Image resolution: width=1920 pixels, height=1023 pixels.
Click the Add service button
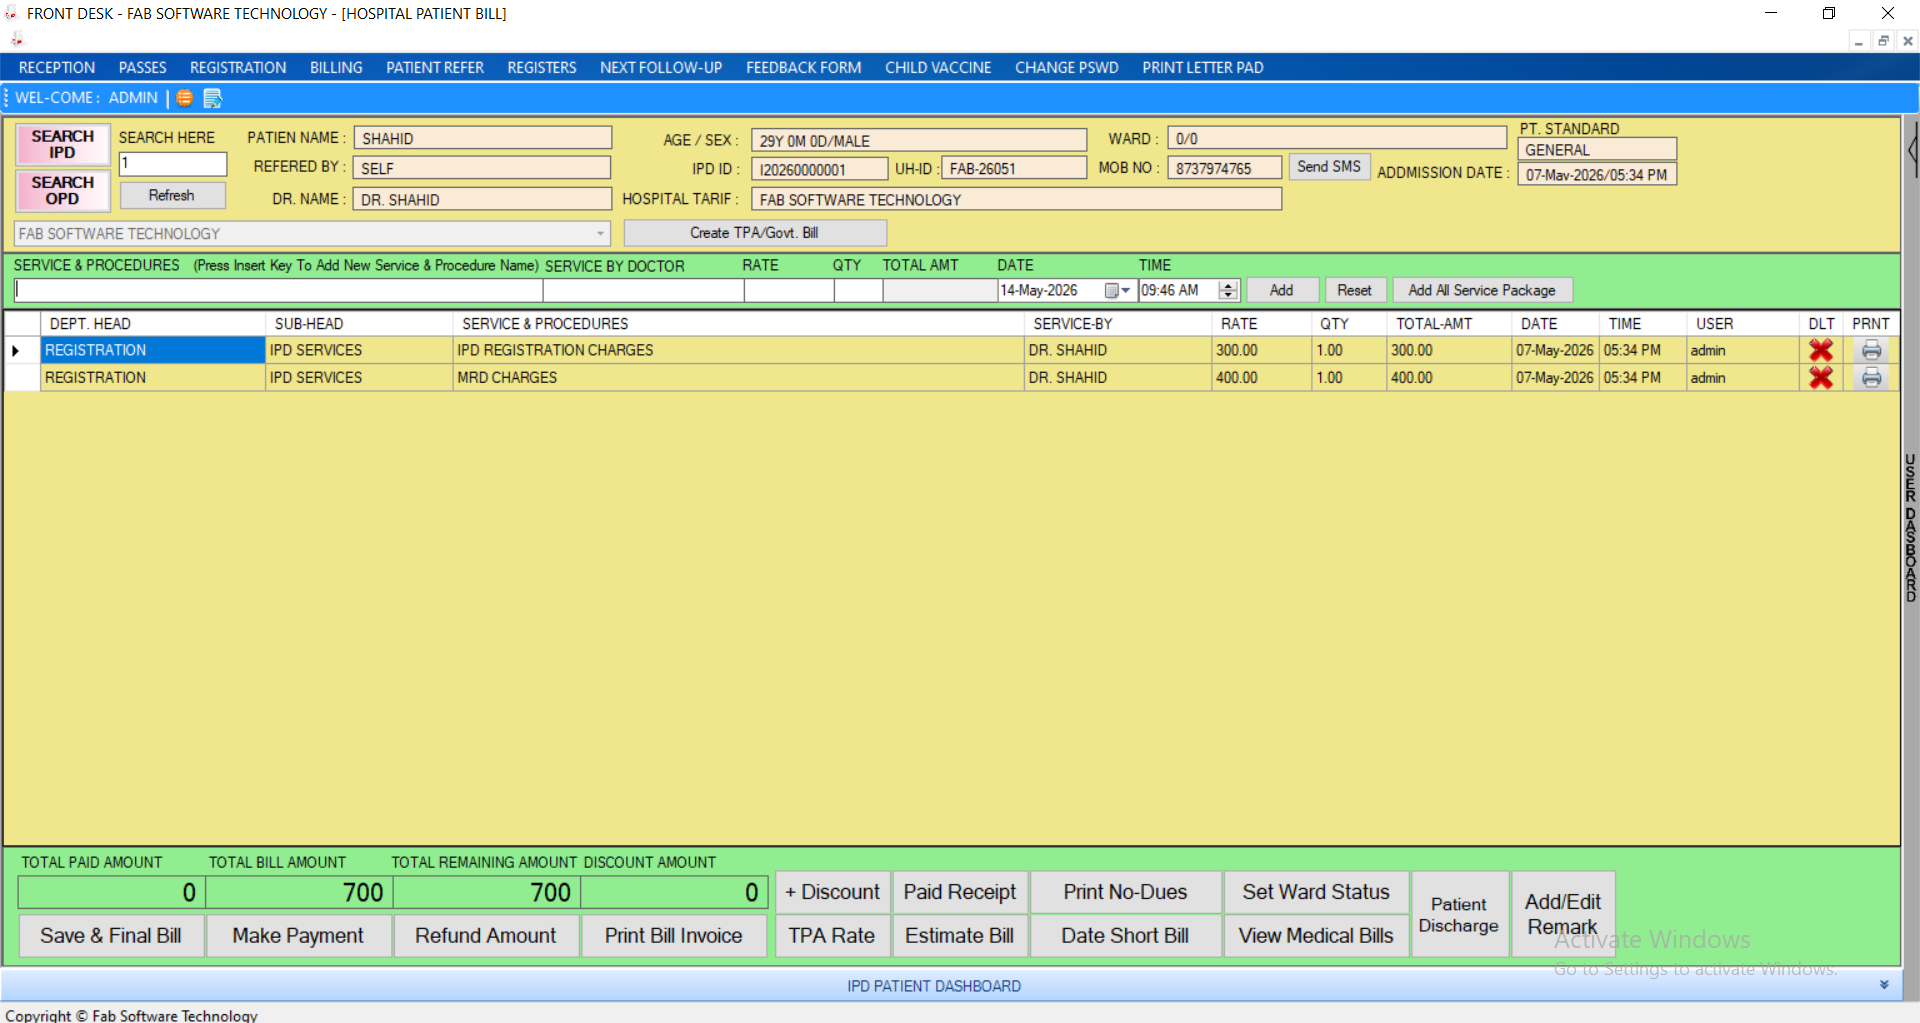[x=1281, y=290]
